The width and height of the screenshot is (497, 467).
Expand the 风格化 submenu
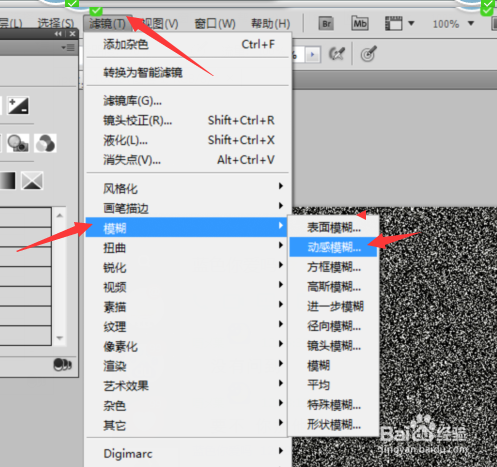[187, 188]
